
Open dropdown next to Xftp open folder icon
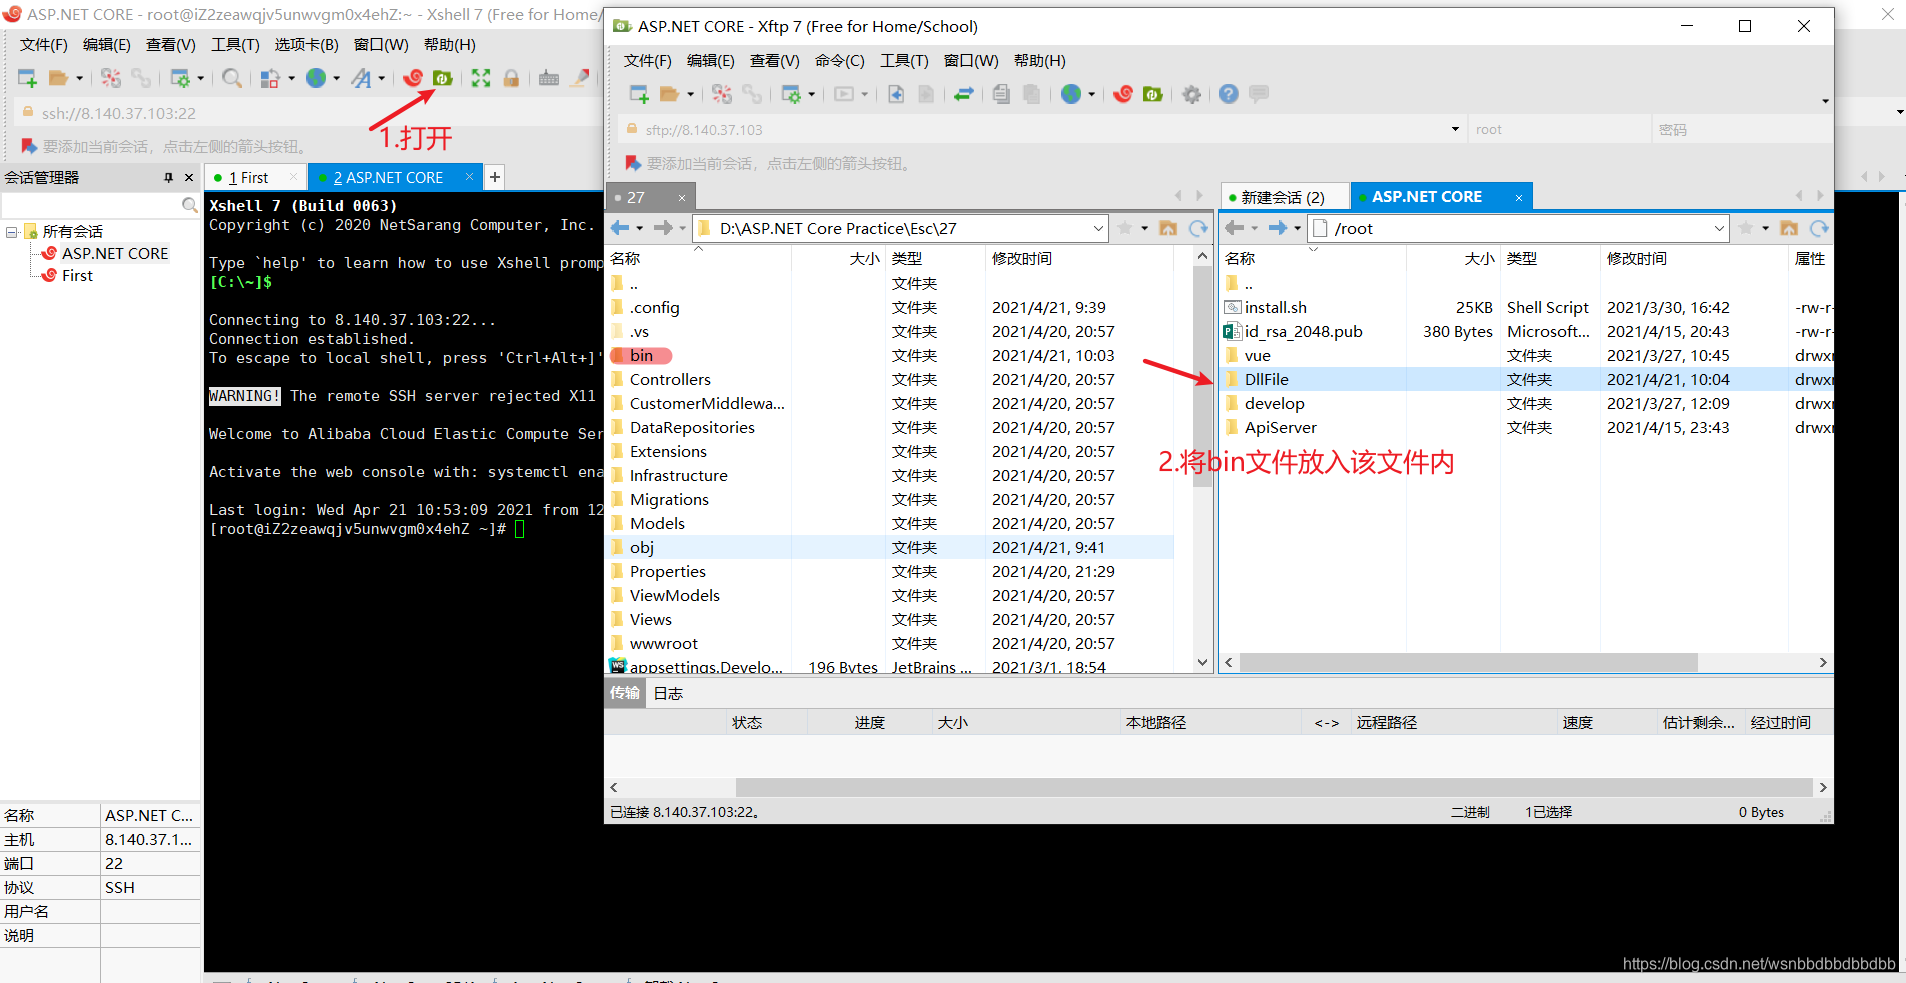pyautogui.click(x=690, y=95)
